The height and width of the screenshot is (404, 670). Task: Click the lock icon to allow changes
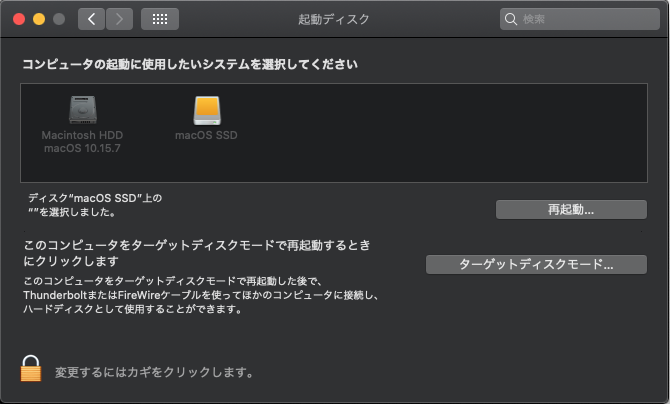pos(31,368)
